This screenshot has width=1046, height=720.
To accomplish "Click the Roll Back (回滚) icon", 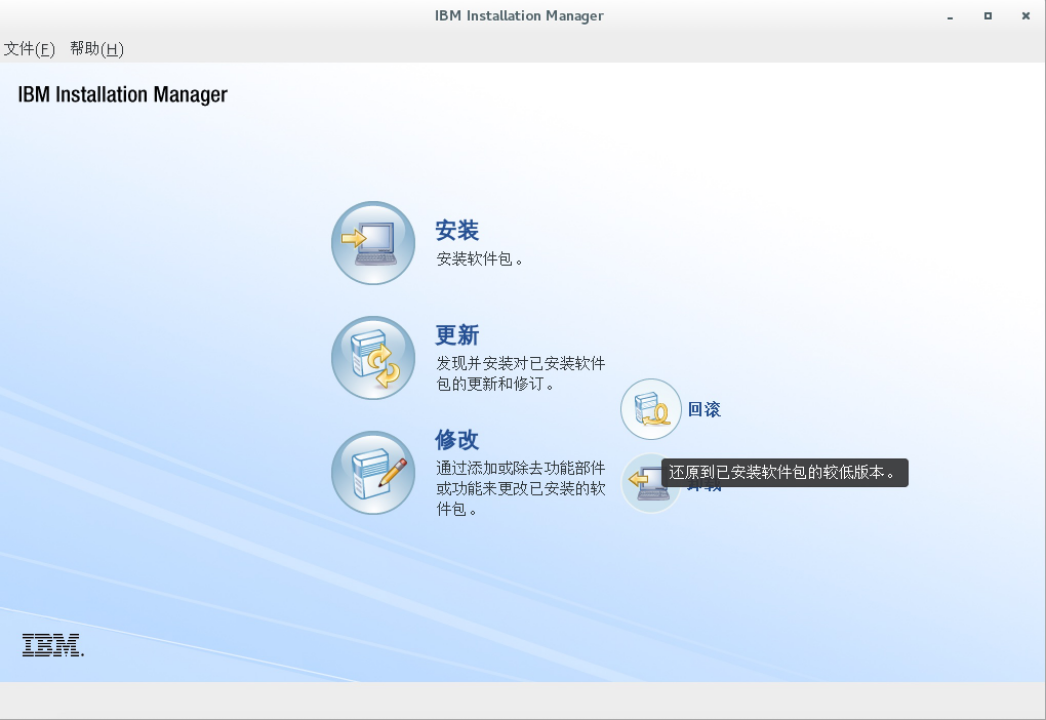I will click(x=651, y=409).
